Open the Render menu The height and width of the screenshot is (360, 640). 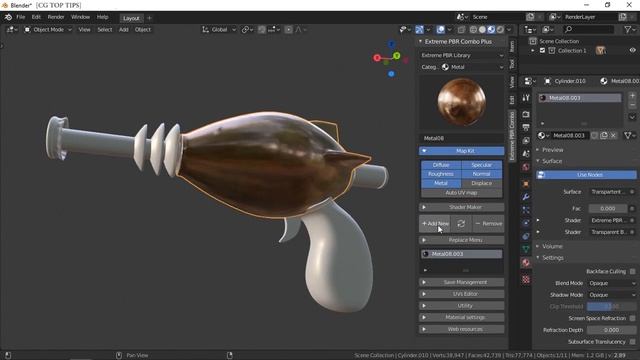[x=56, y=17]
